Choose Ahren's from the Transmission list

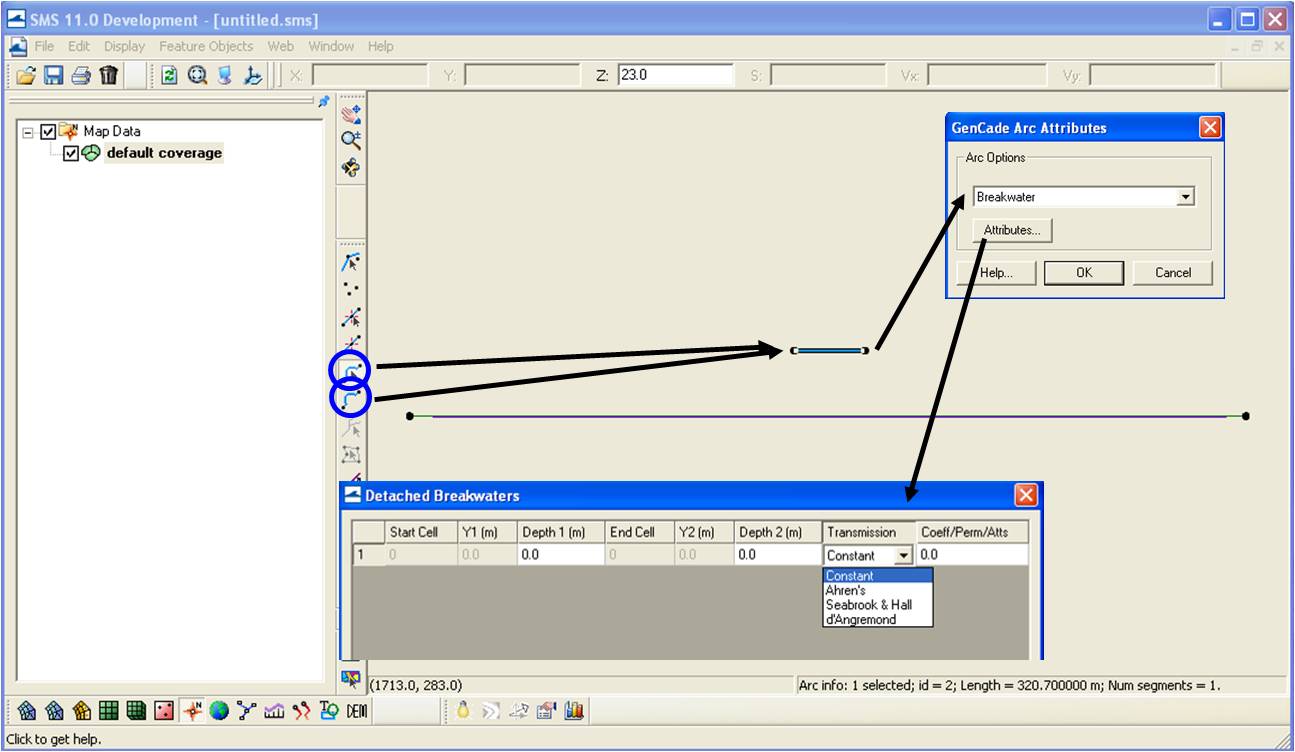click(845, 590)
